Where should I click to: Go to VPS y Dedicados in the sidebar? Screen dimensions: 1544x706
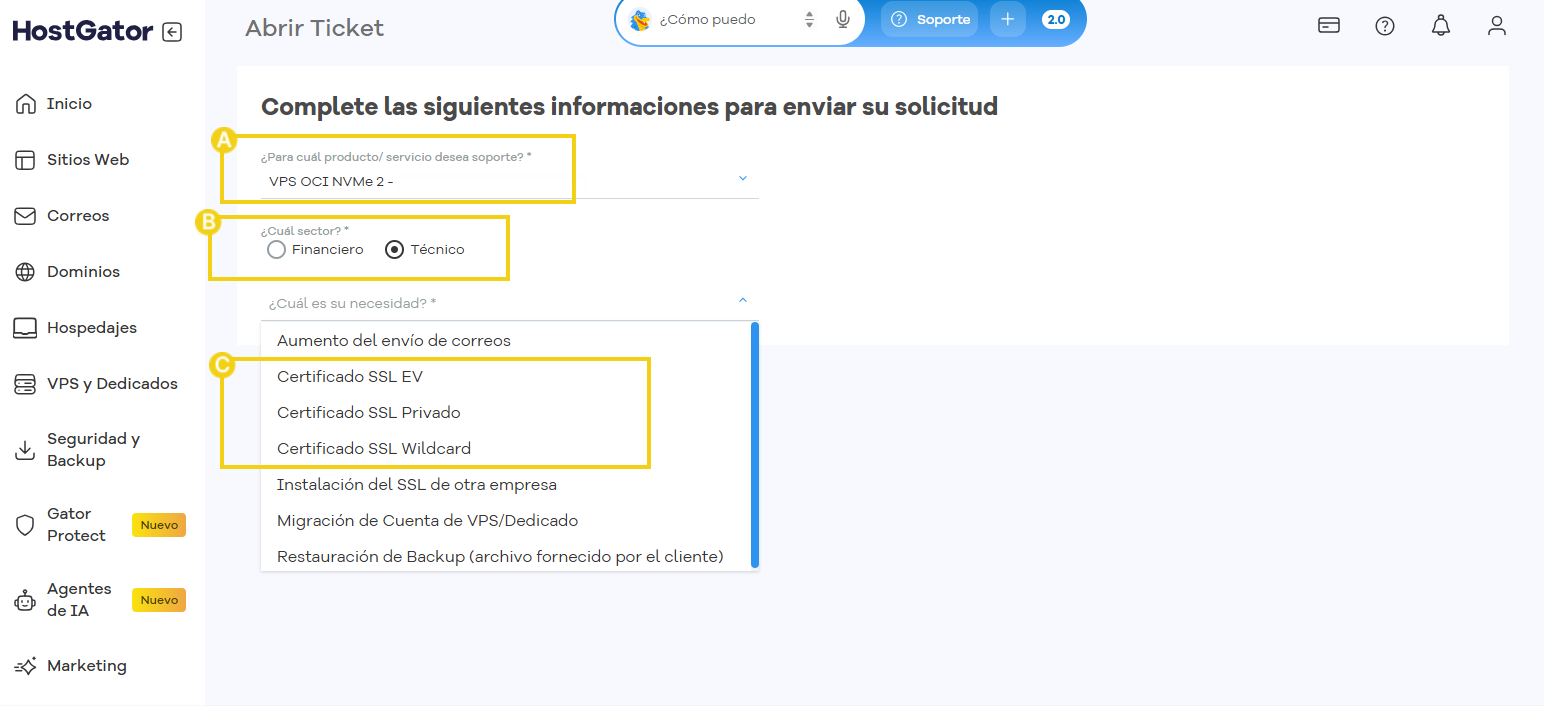[x=112, y=384]
